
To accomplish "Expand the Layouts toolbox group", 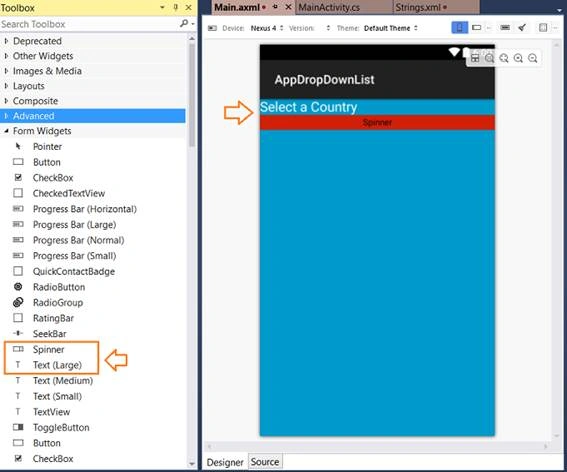I will point(6,86).
